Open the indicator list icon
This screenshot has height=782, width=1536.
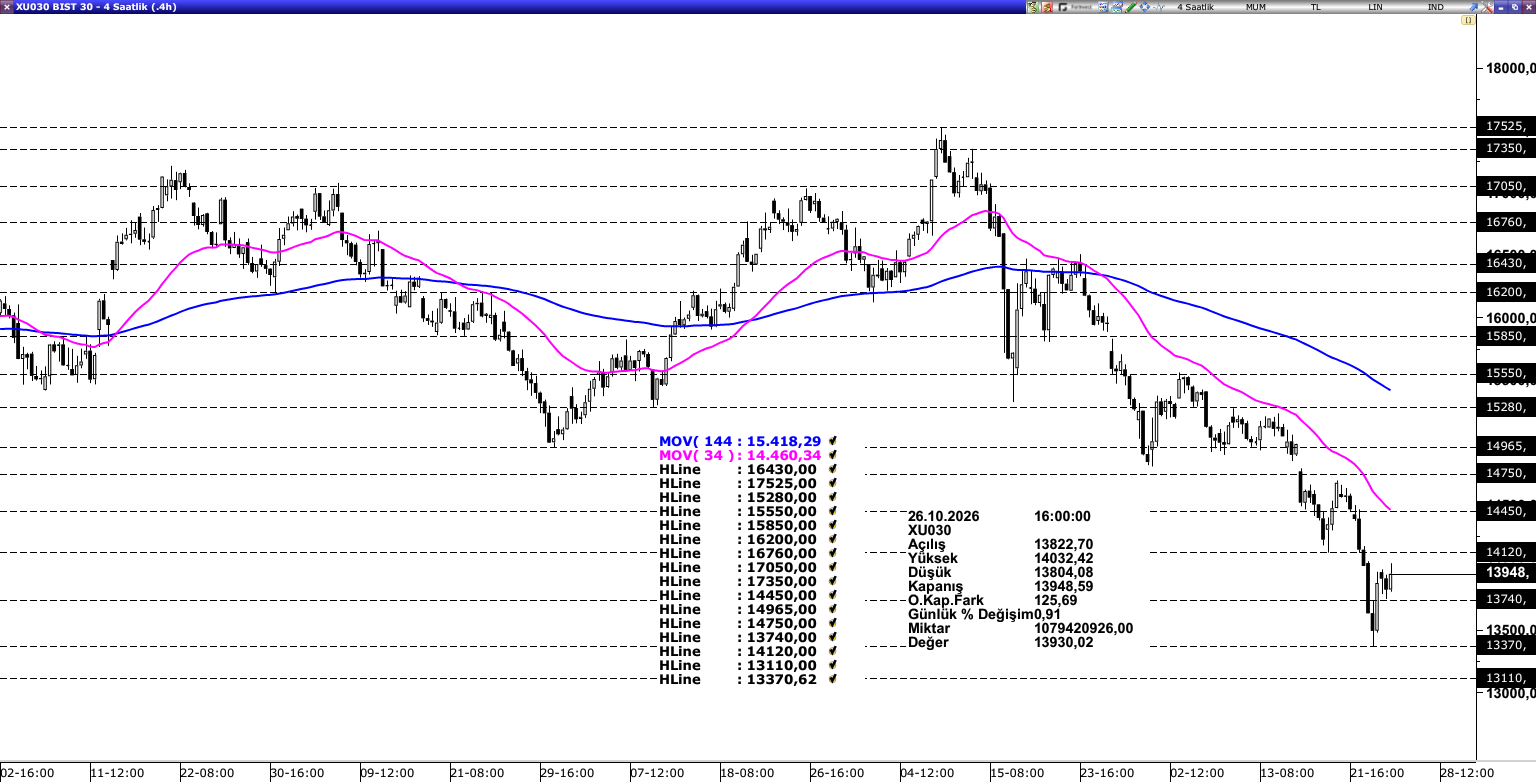pos(1103,7)
